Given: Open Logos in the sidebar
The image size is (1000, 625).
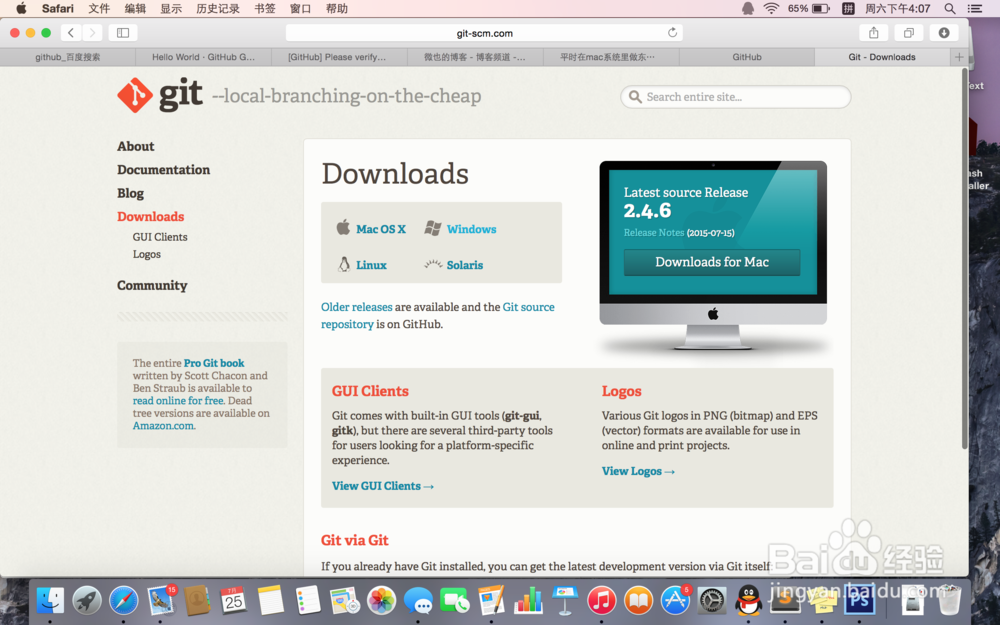Looking at the screenshot, I should tap(147, 254).
